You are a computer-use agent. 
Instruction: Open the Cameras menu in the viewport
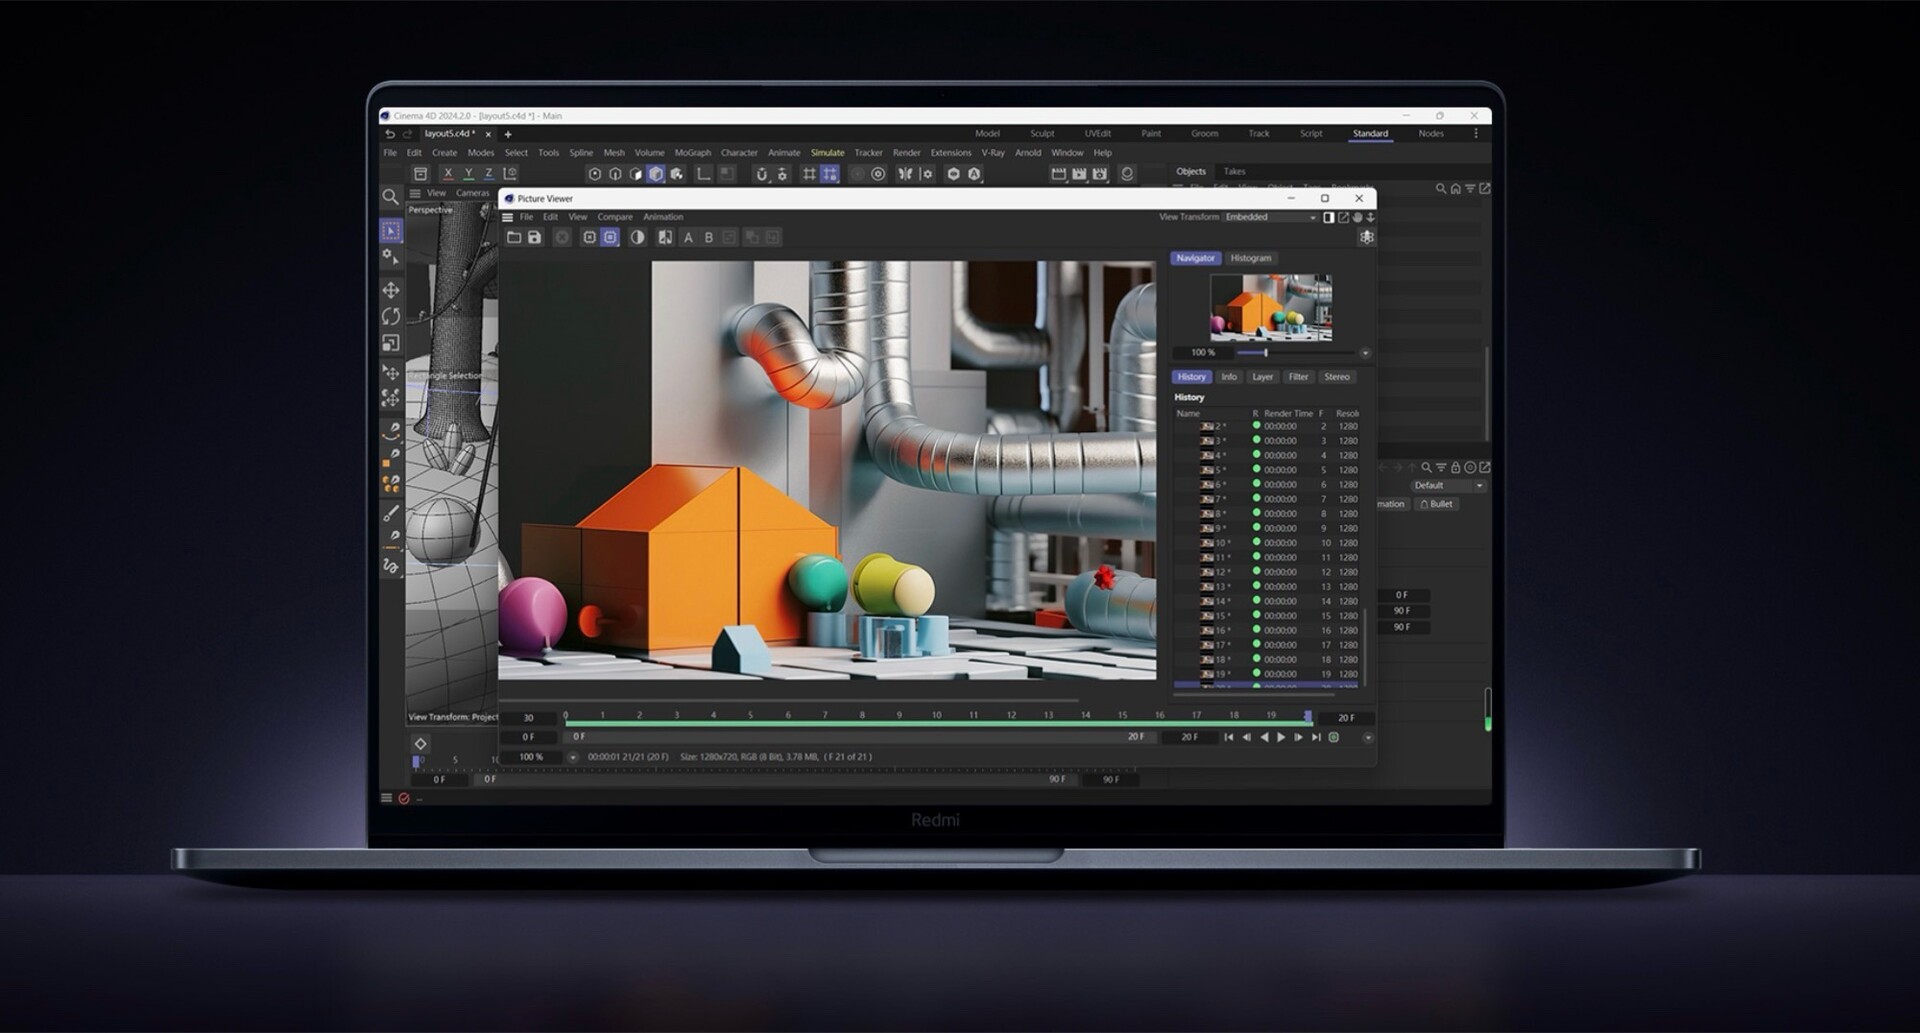point(473,193)
